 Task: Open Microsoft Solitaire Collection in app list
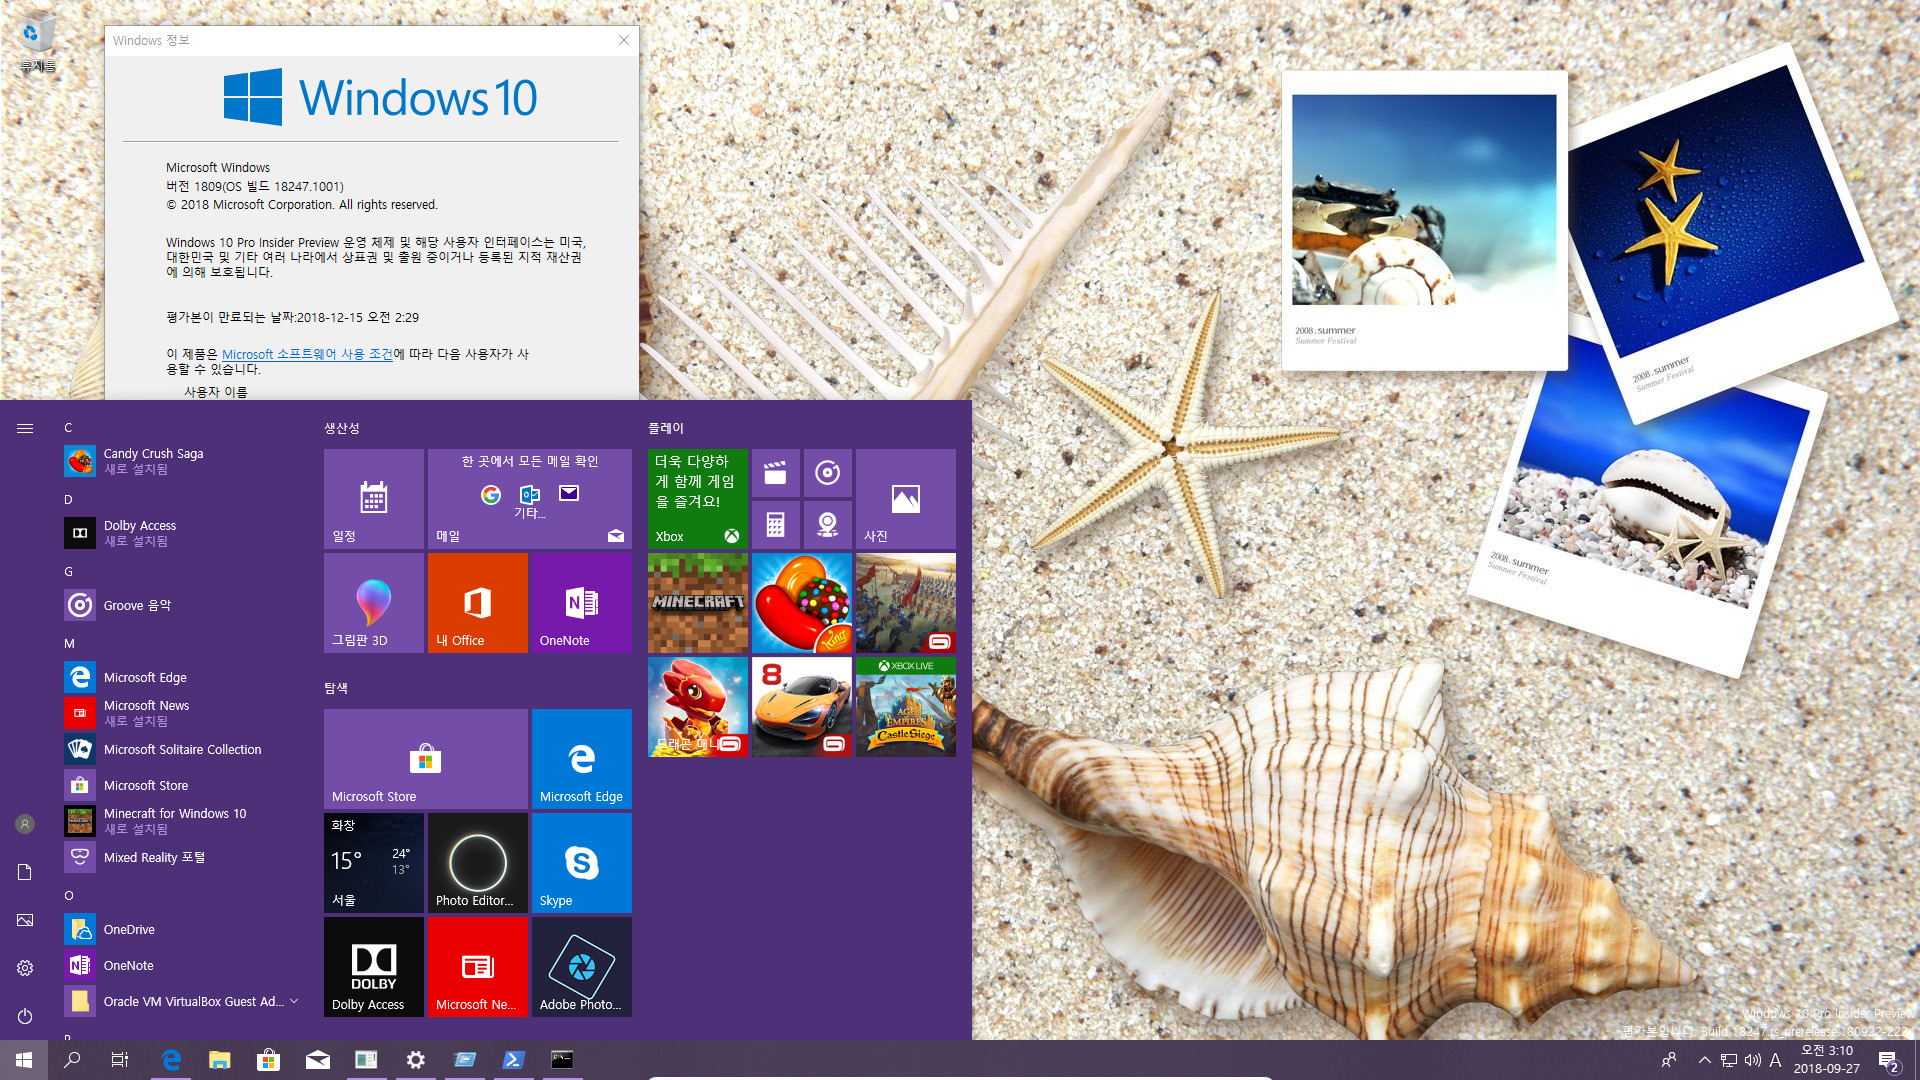[182, 749]
